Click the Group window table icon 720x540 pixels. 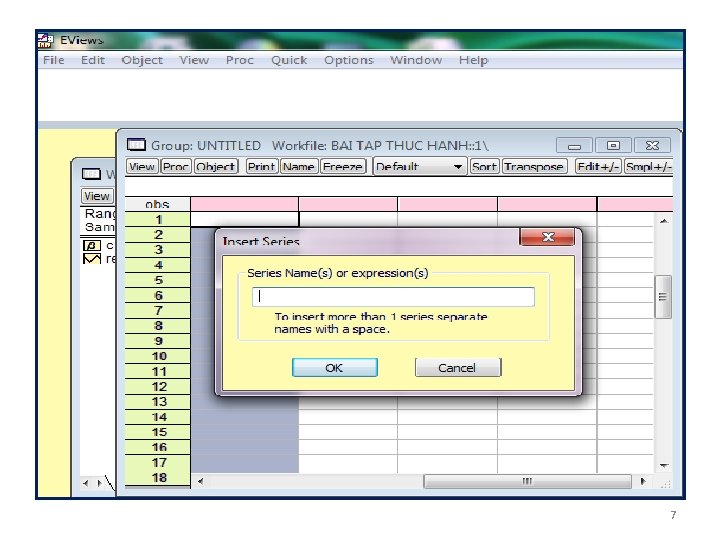(x=136, y=145)
